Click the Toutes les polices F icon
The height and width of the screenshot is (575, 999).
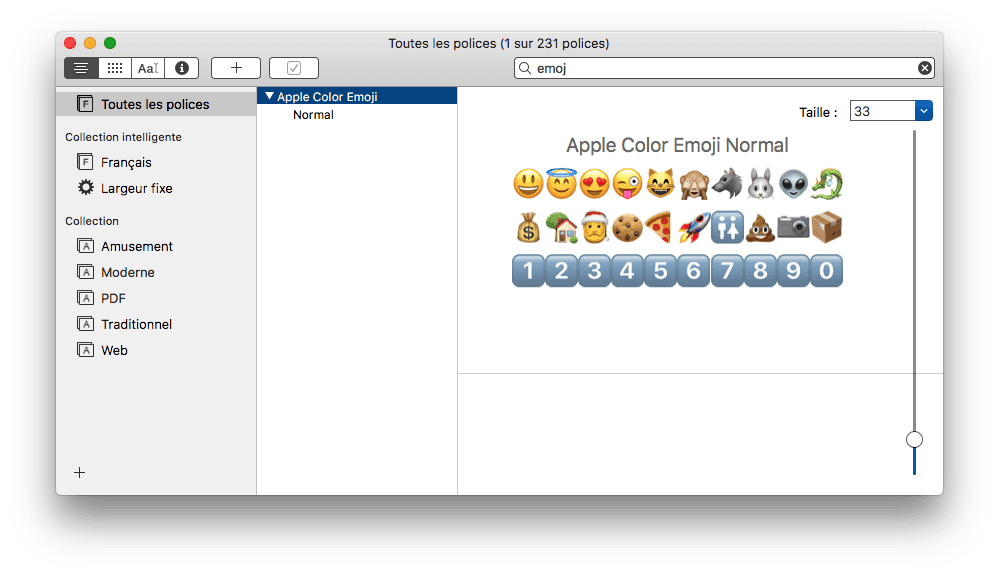[85, 104]
